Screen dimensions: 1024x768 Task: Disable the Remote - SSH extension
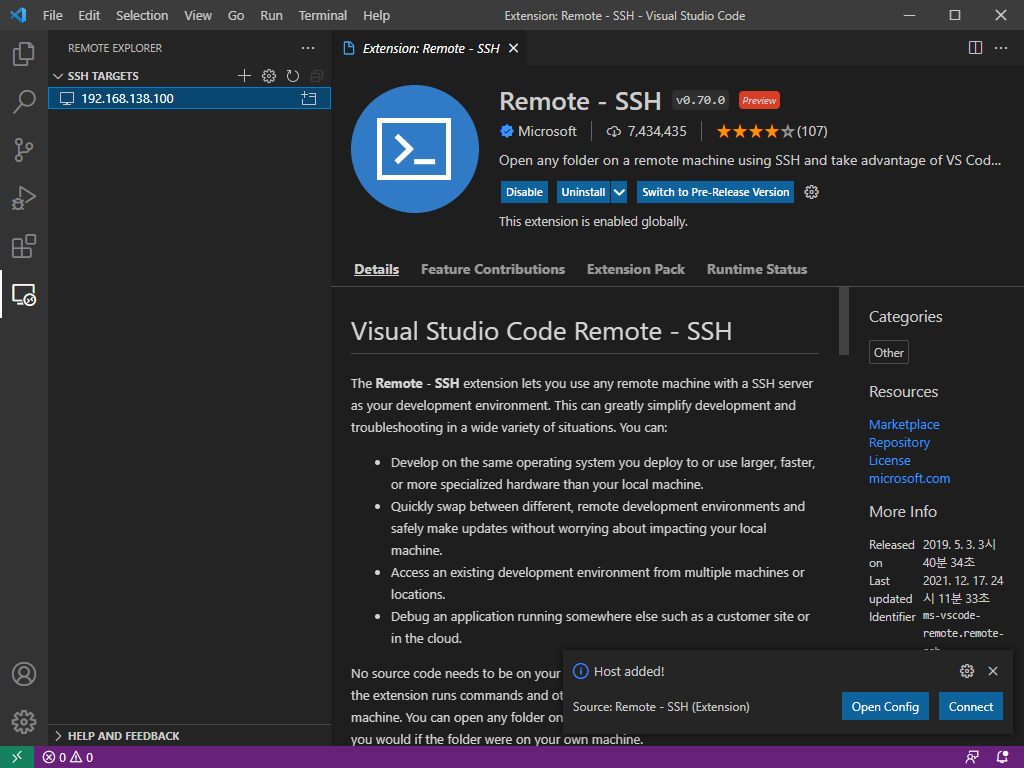coord(524,192)
